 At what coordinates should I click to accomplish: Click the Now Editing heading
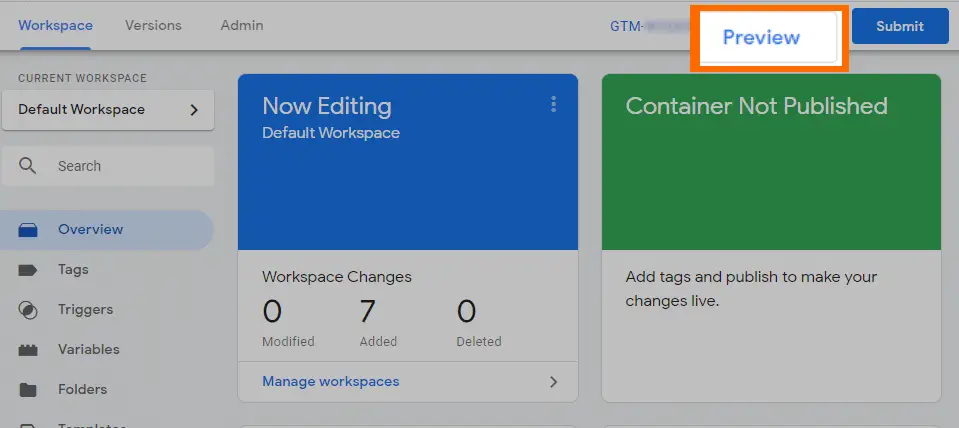(x=327, y=106)
